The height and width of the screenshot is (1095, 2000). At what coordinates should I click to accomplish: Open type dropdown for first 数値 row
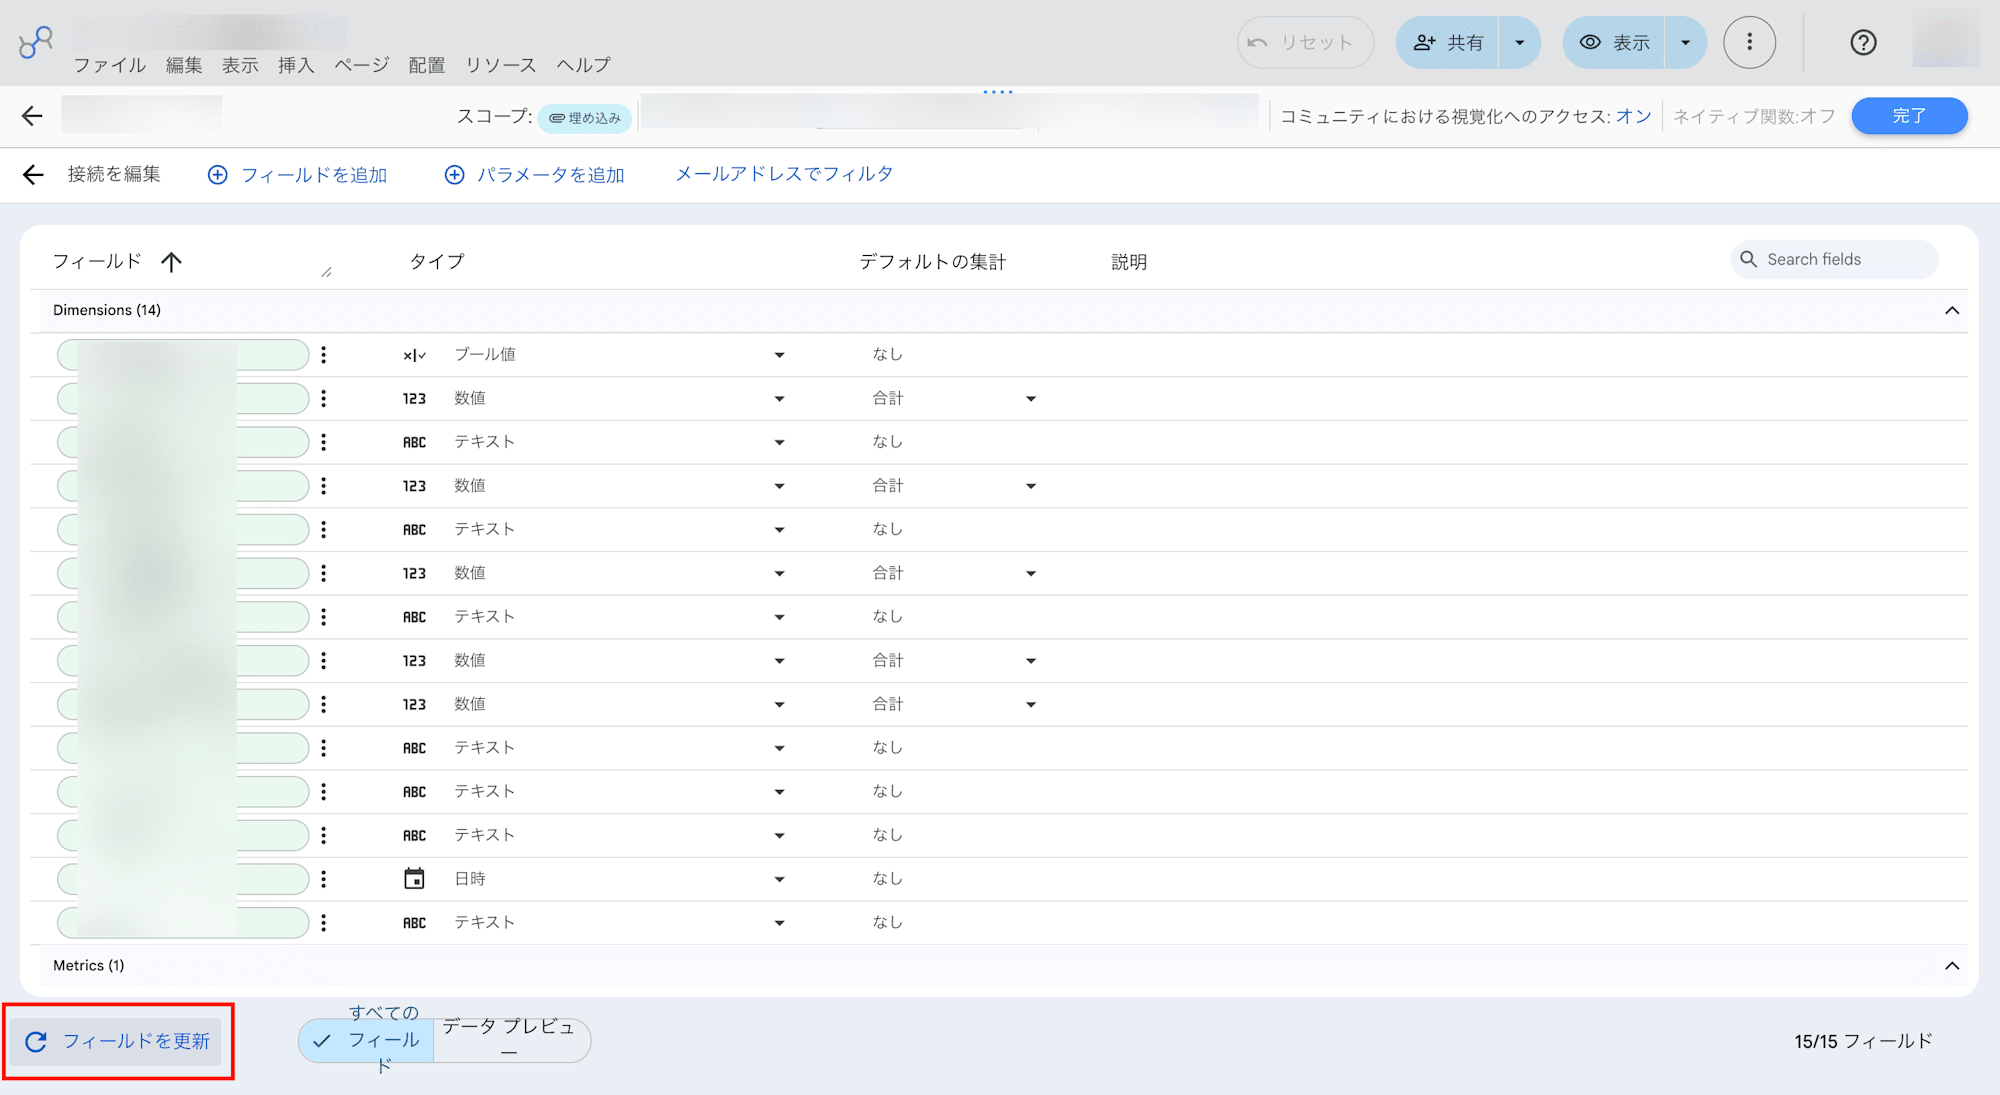(779, 399)
